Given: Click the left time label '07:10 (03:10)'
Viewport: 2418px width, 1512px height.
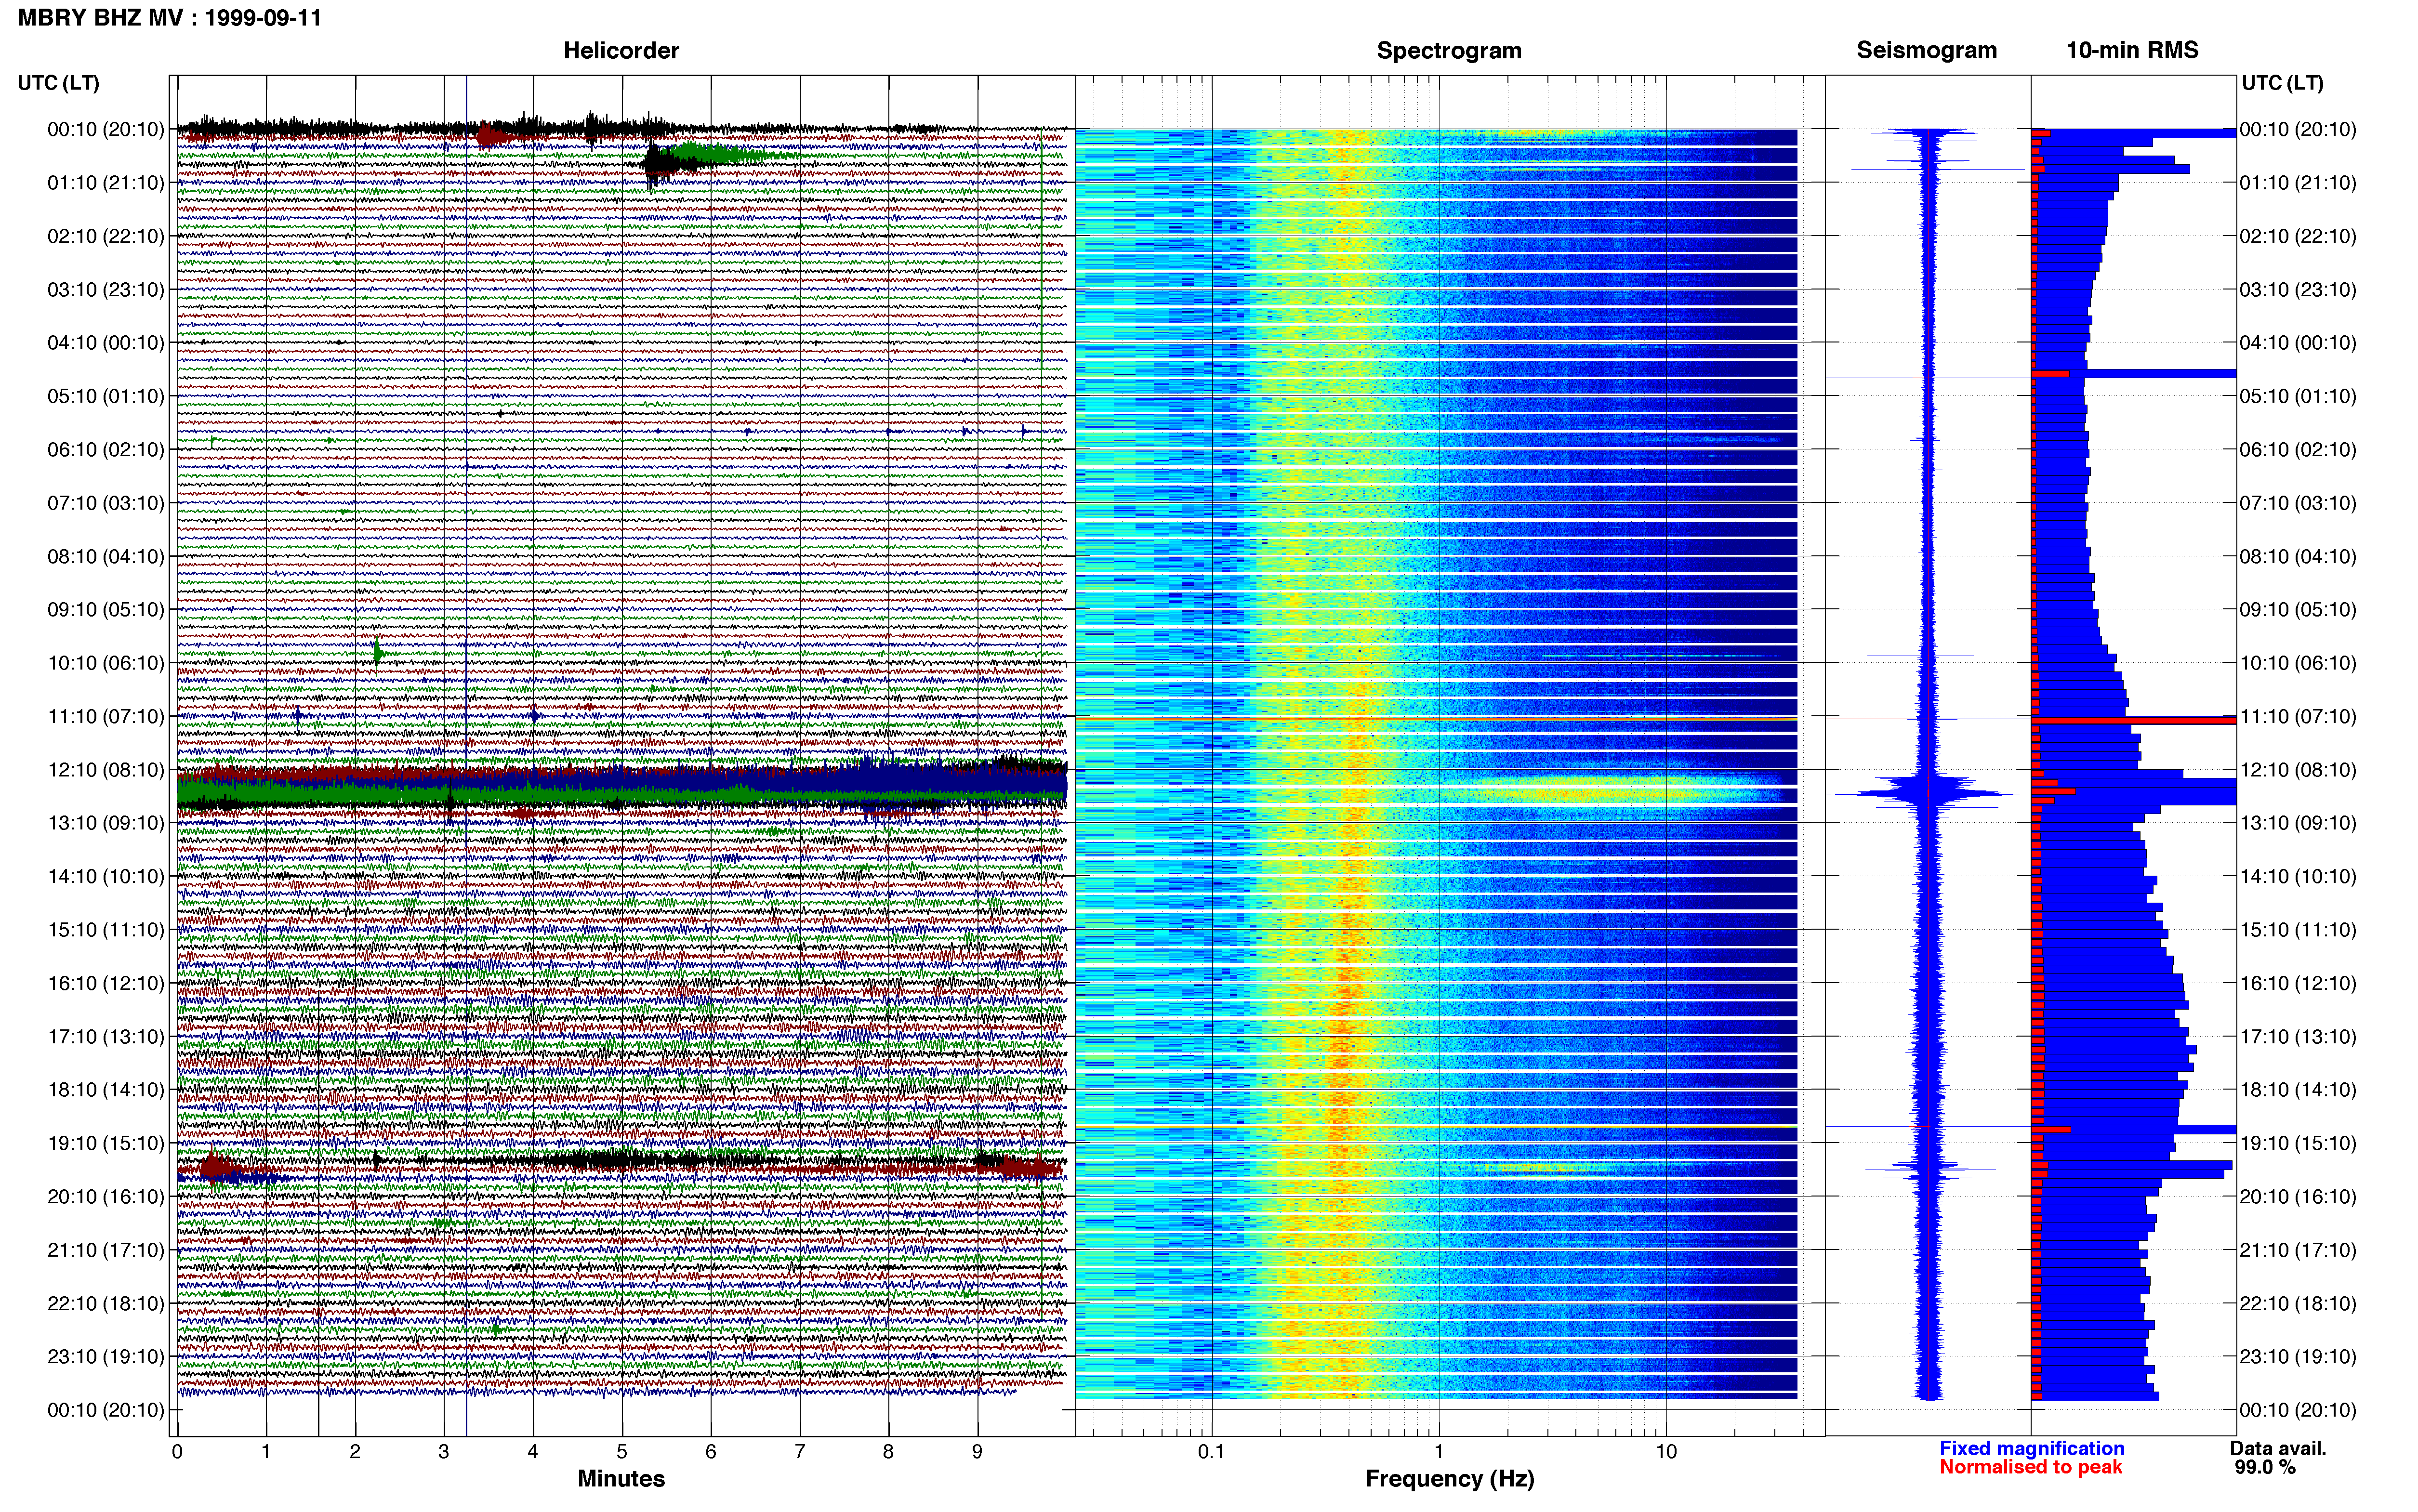Looking at the screenshot, I should (x=106, y=503).
